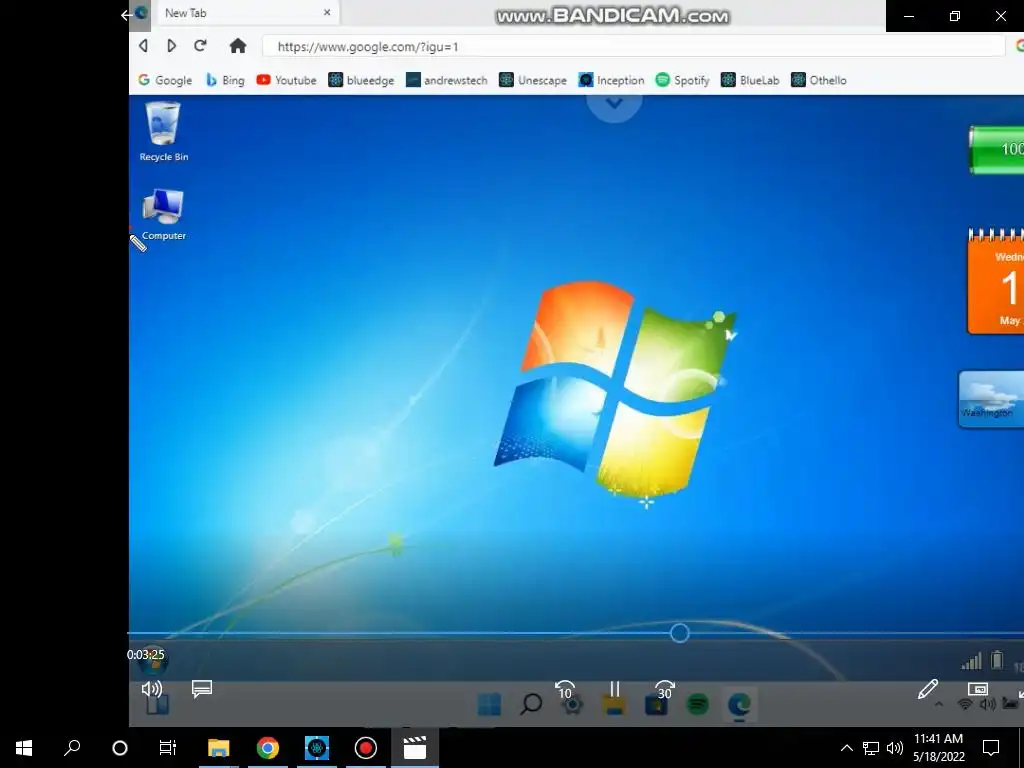Click the green battery gadget
This screenshot has width=1024, height=768.
pyautogui.click(x=996, y=150)
